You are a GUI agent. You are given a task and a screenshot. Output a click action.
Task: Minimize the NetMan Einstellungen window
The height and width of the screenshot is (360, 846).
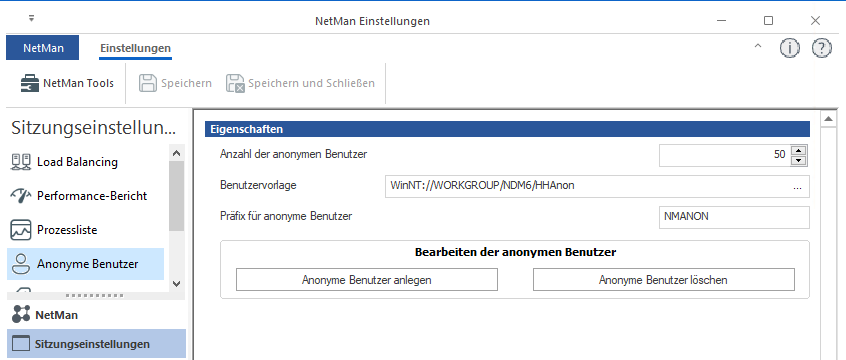point(721,21)
